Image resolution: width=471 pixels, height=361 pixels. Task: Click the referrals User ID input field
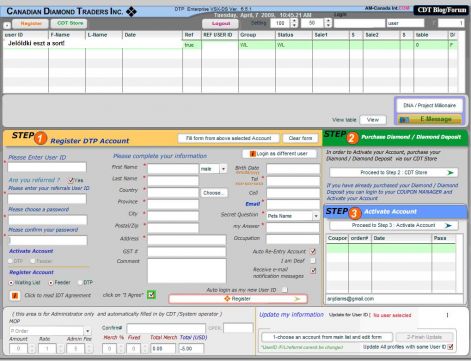[x=47, y=199]
